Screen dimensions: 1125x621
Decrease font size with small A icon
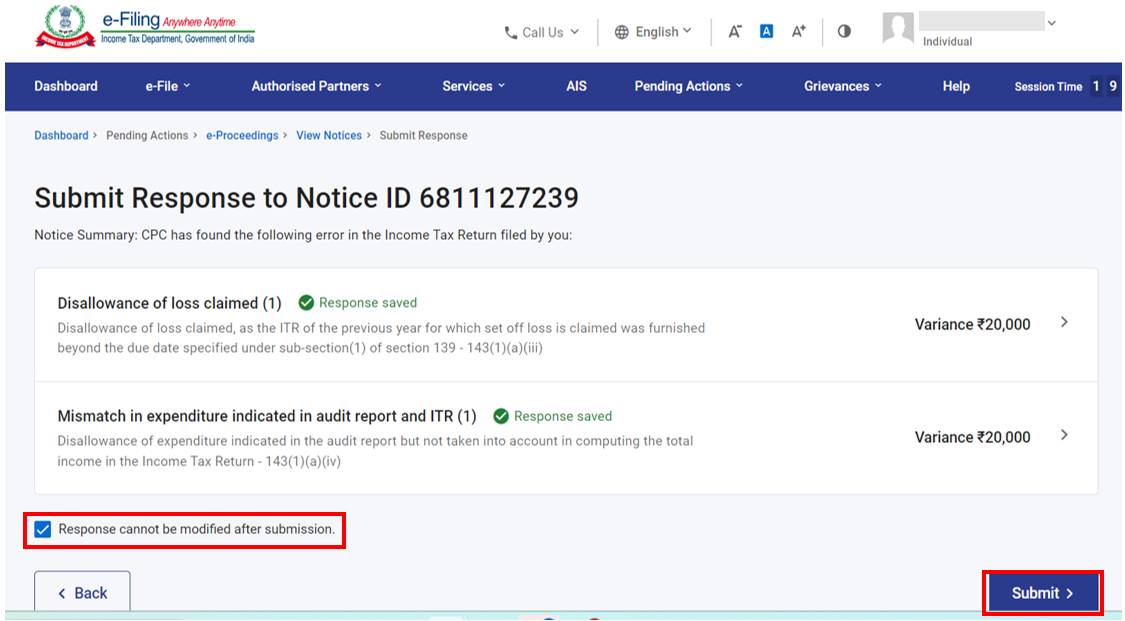coord(735,31)
